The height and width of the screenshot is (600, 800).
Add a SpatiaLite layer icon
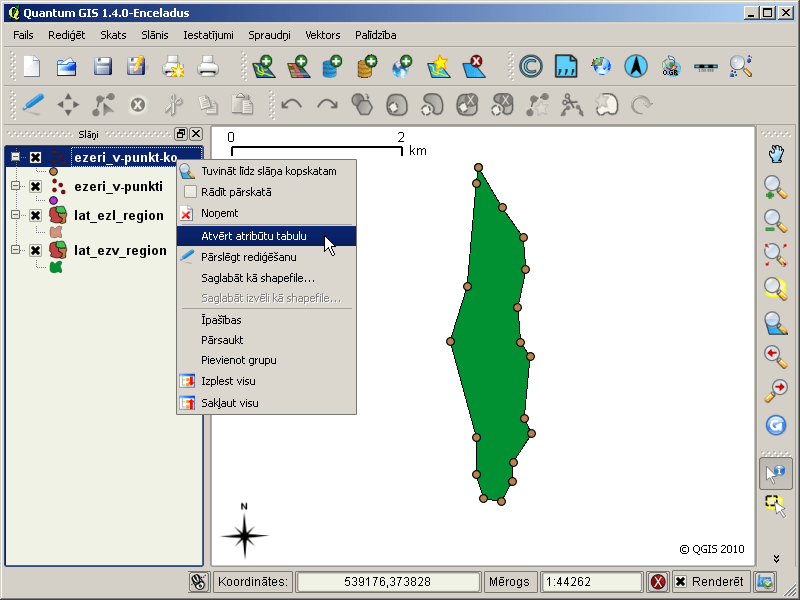[x=367, y=66]
